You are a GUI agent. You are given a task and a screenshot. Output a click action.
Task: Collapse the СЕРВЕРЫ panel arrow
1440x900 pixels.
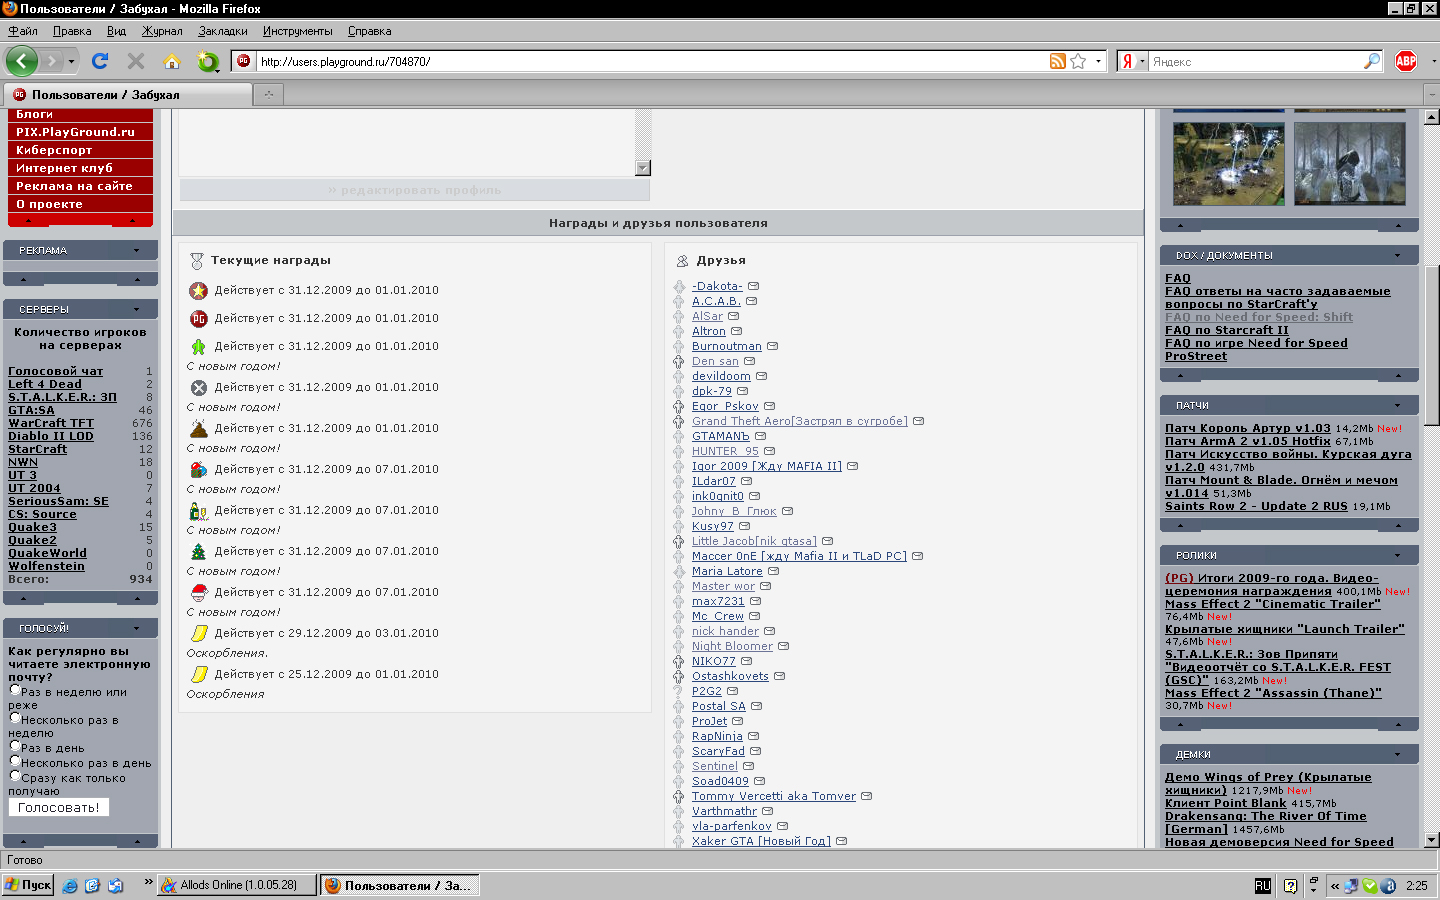point(137,309)
